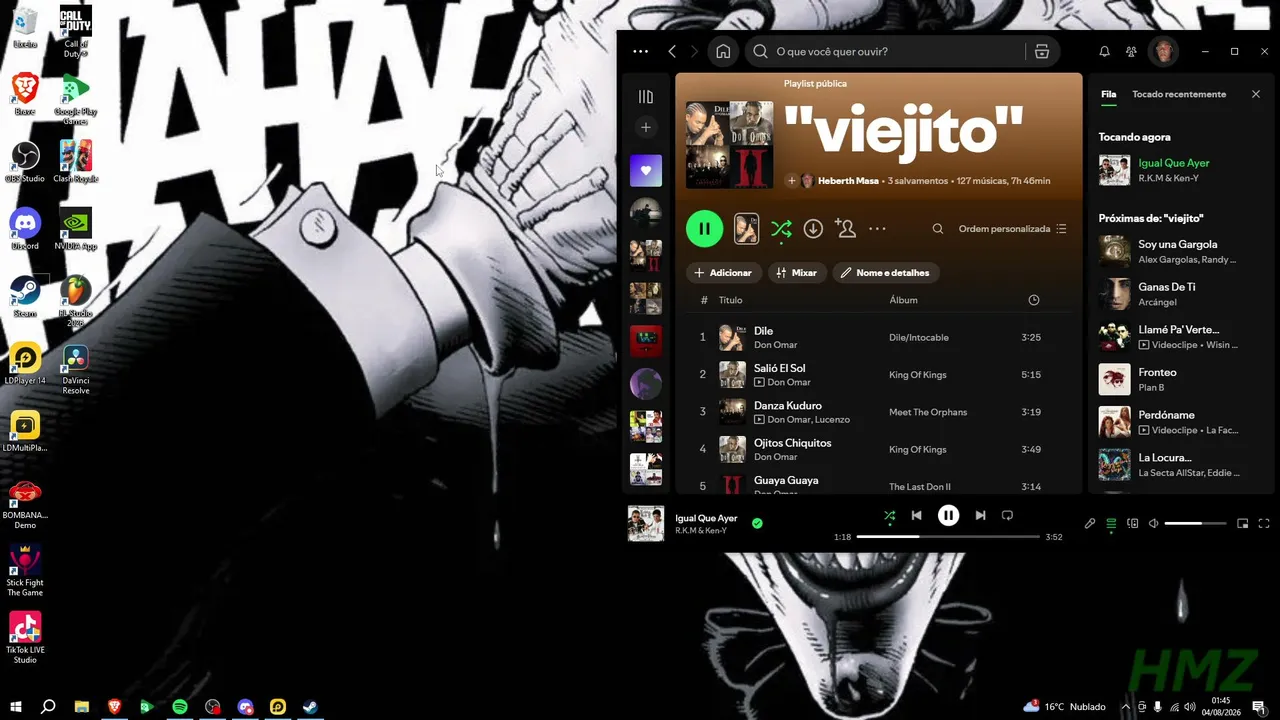Show hidden system tray icons
Viewport: 1280px width, 720px height.
point(1125,707)
